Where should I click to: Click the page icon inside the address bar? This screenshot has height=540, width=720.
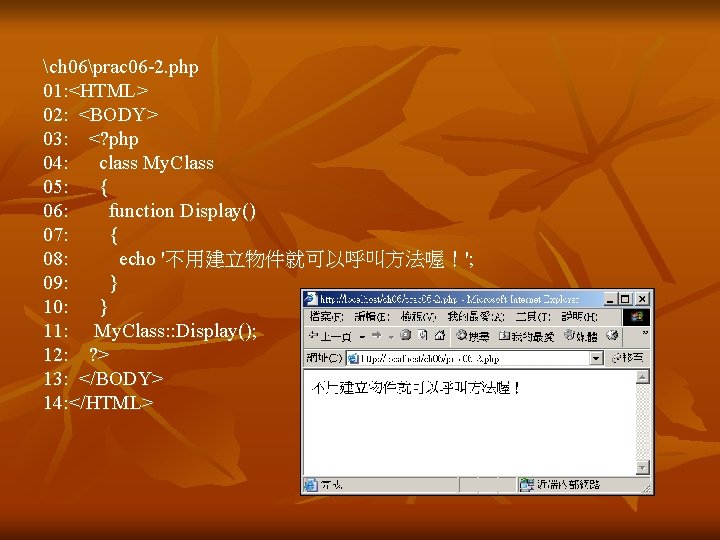[x=353, y=358]
